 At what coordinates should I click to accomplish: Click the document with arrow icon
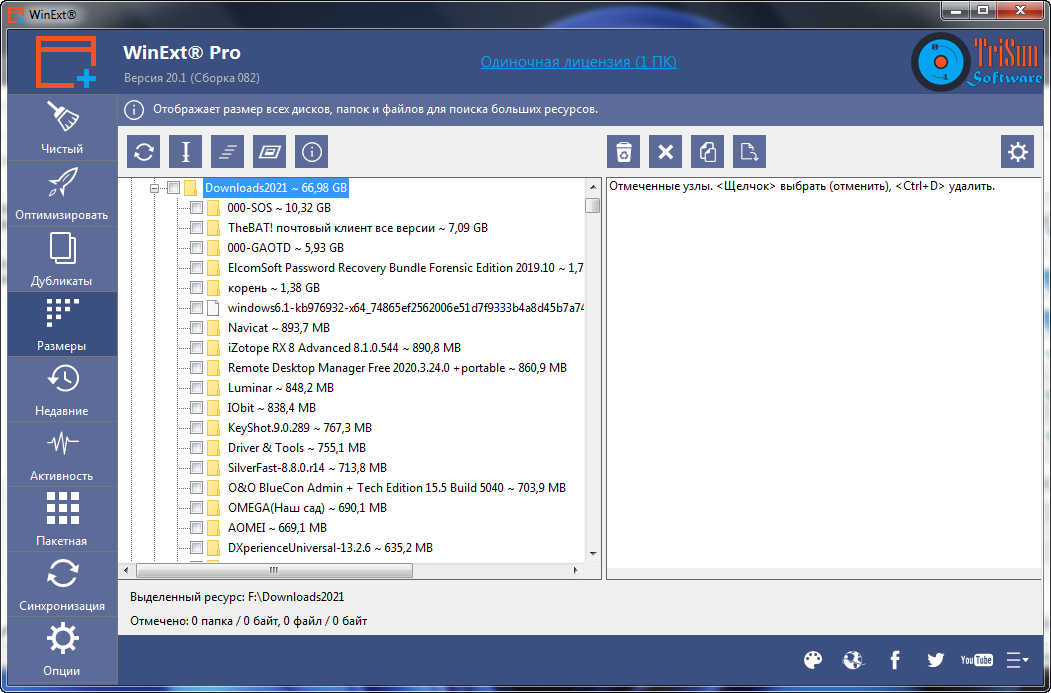point(749,152)
